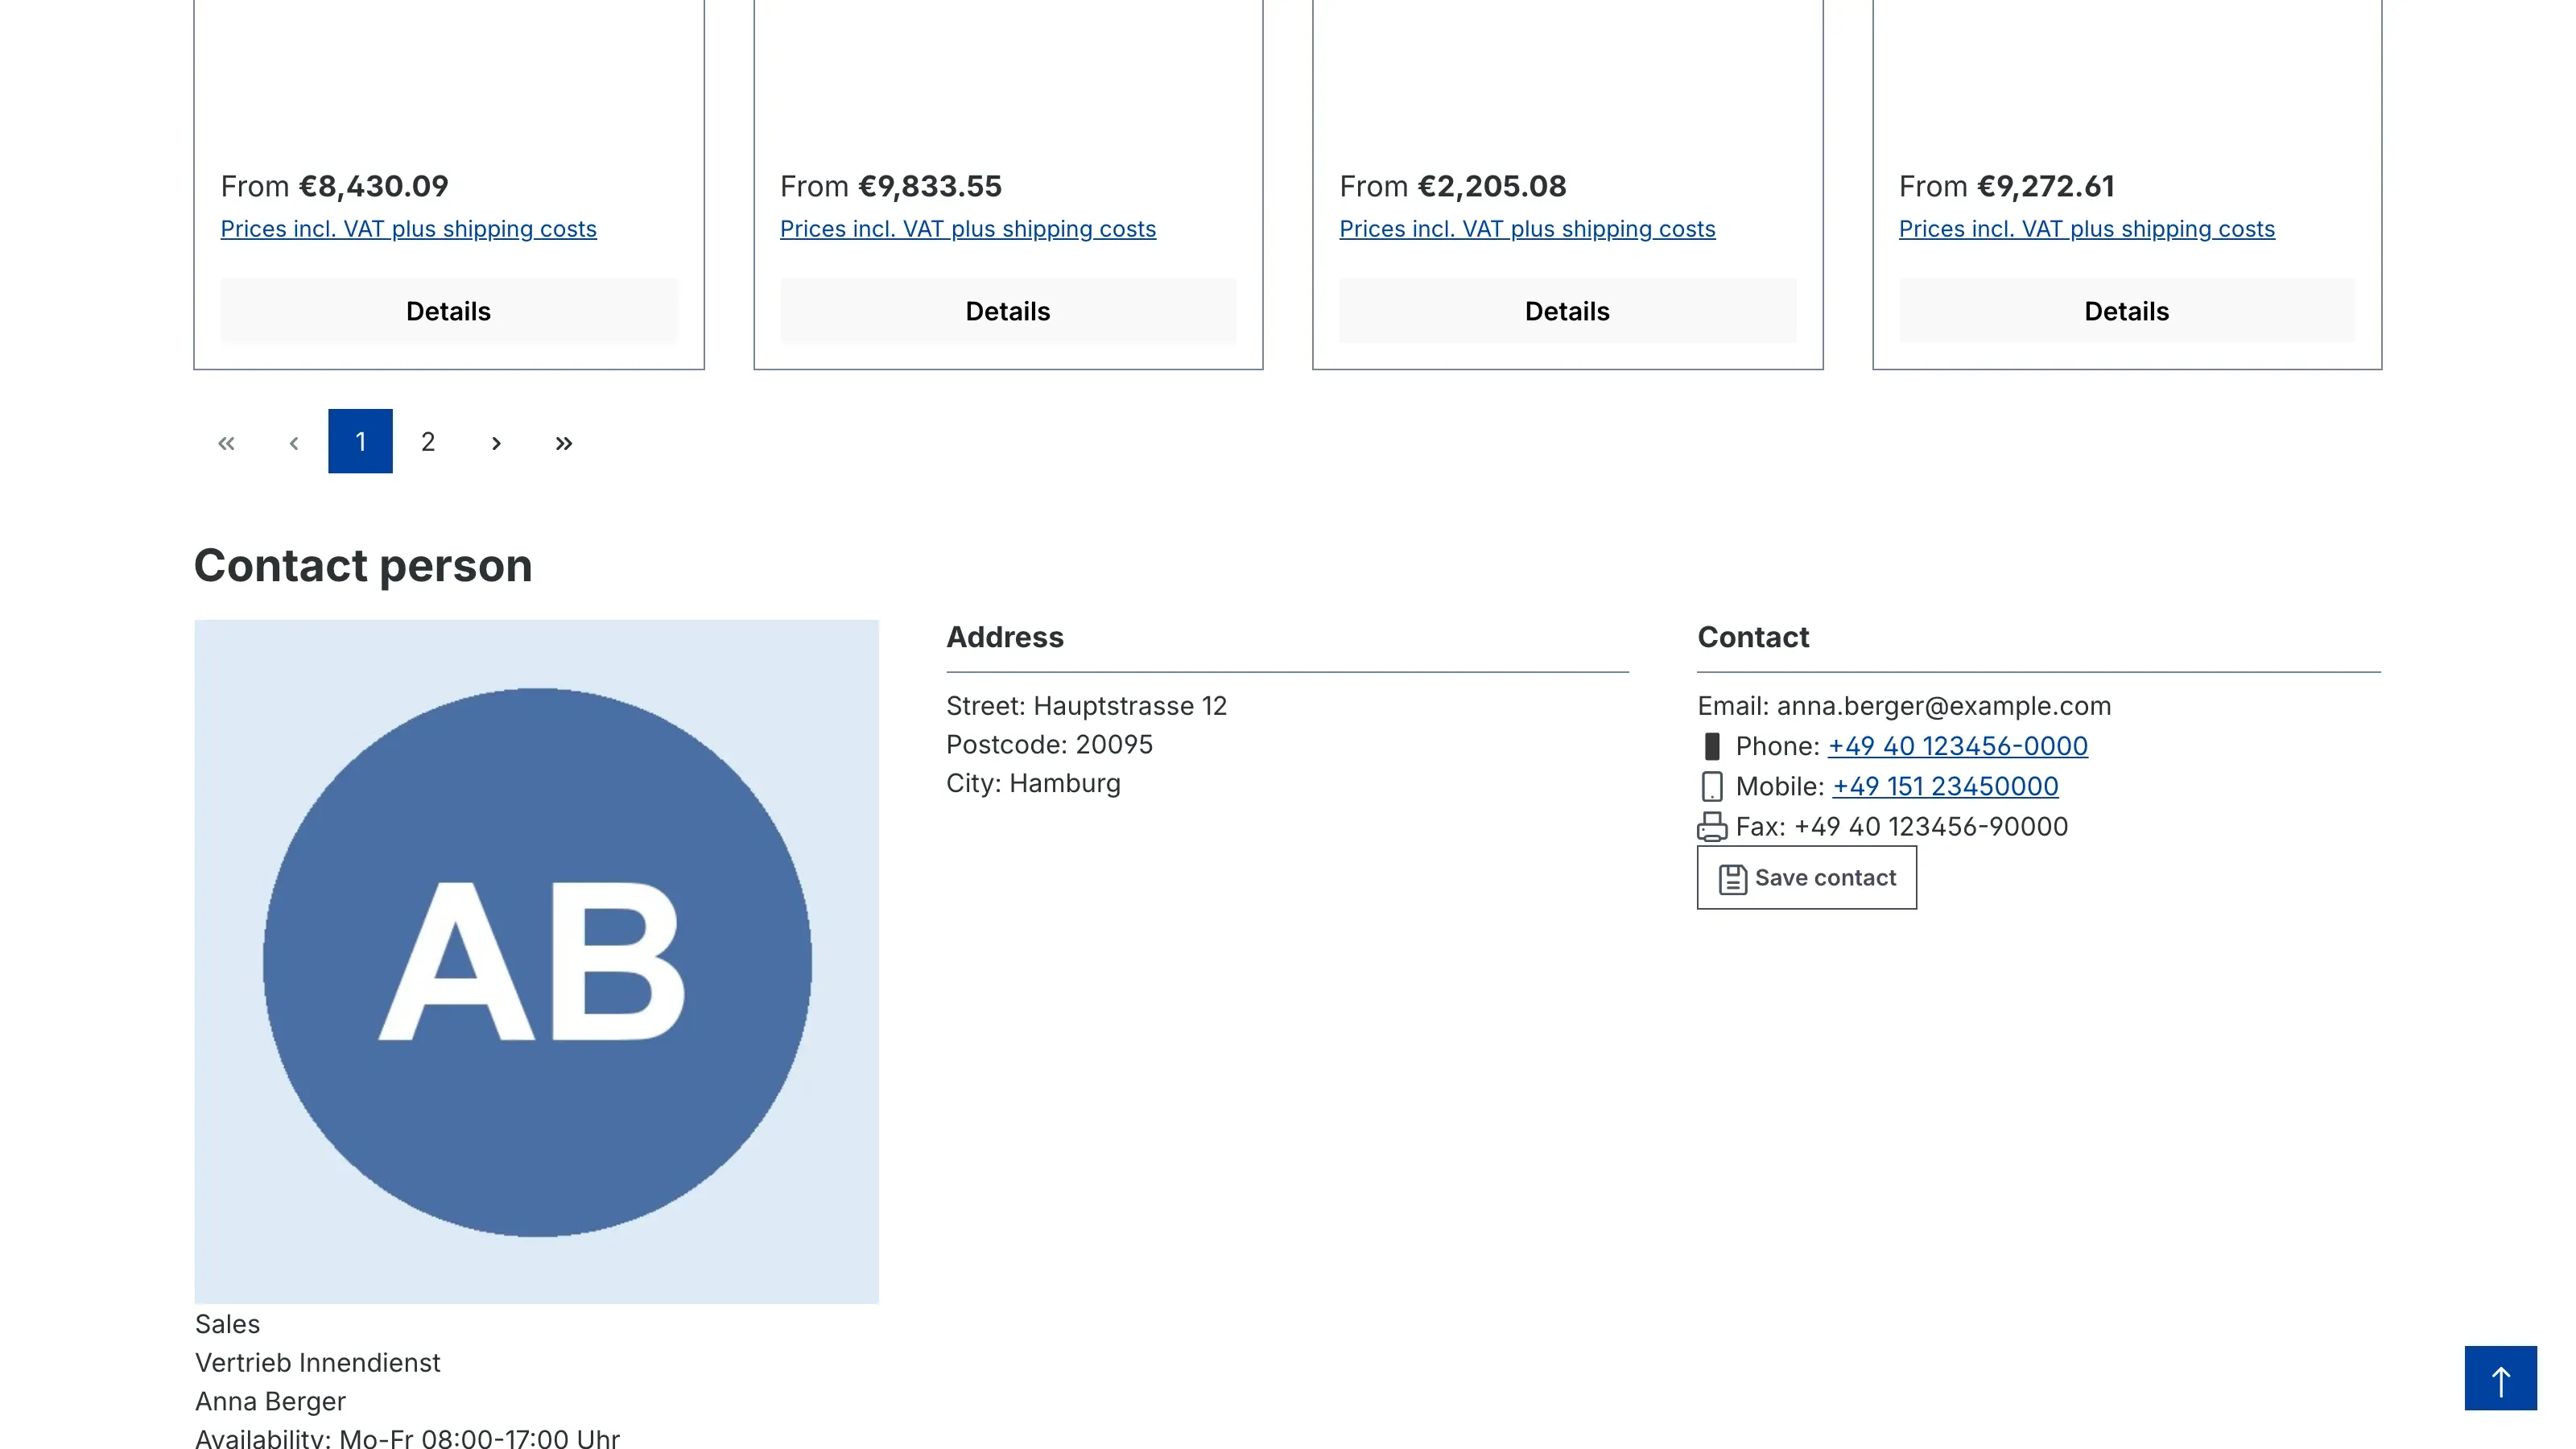Open Details for the €2,205.08 product

pos(1567,311)
